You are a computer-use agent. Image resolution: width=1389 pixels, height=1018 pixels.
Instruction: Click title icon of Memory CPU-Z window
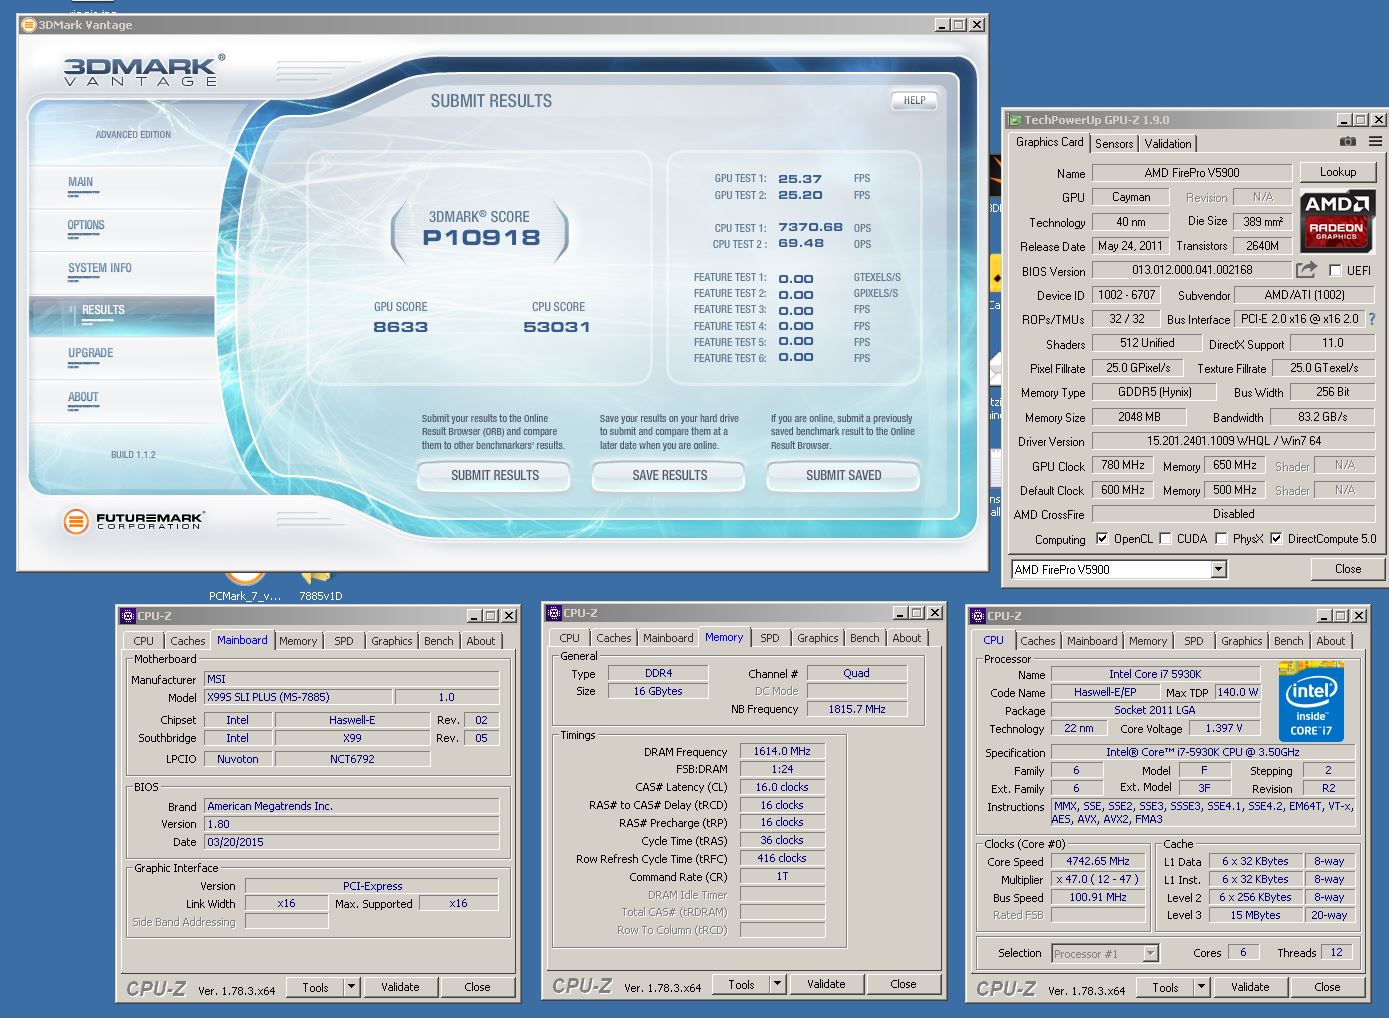tap(553, 613)
